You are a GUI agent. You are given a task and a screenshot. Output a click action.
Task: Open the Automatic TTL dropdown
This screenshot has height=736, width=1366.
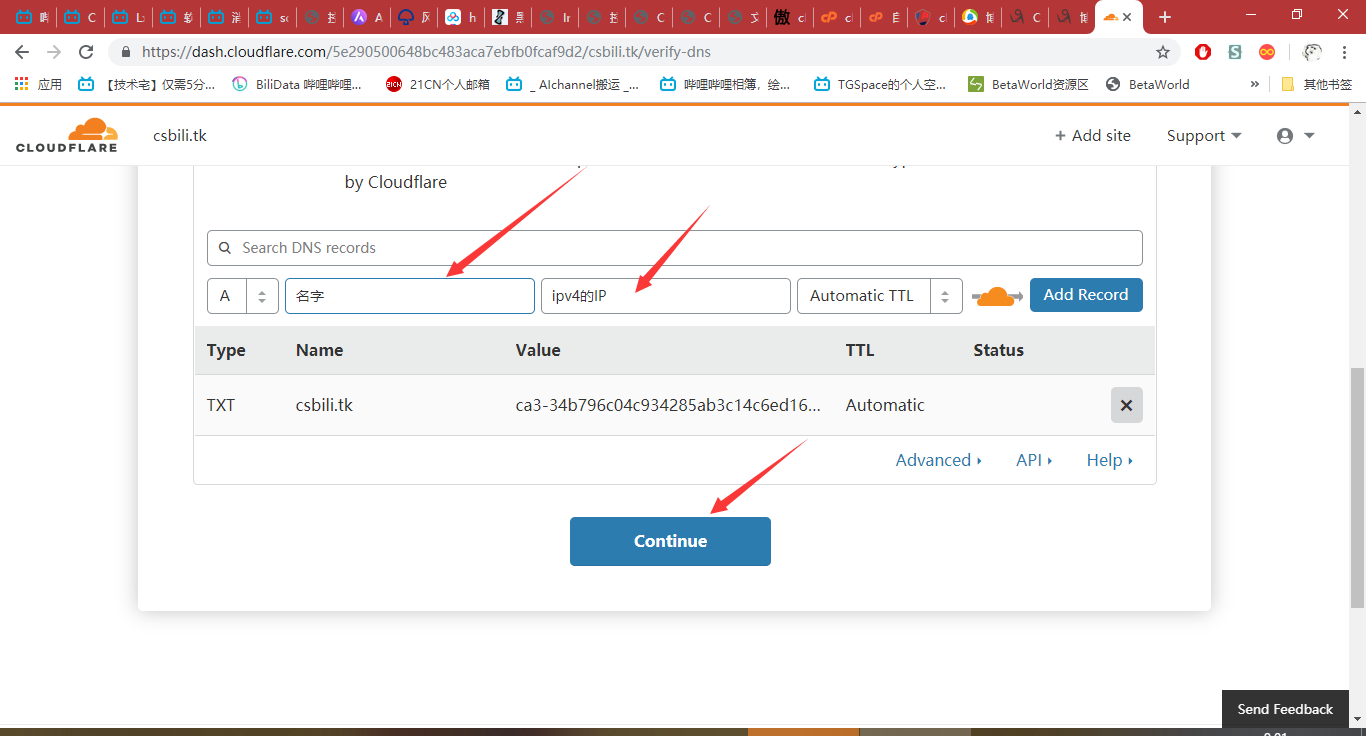879,296
